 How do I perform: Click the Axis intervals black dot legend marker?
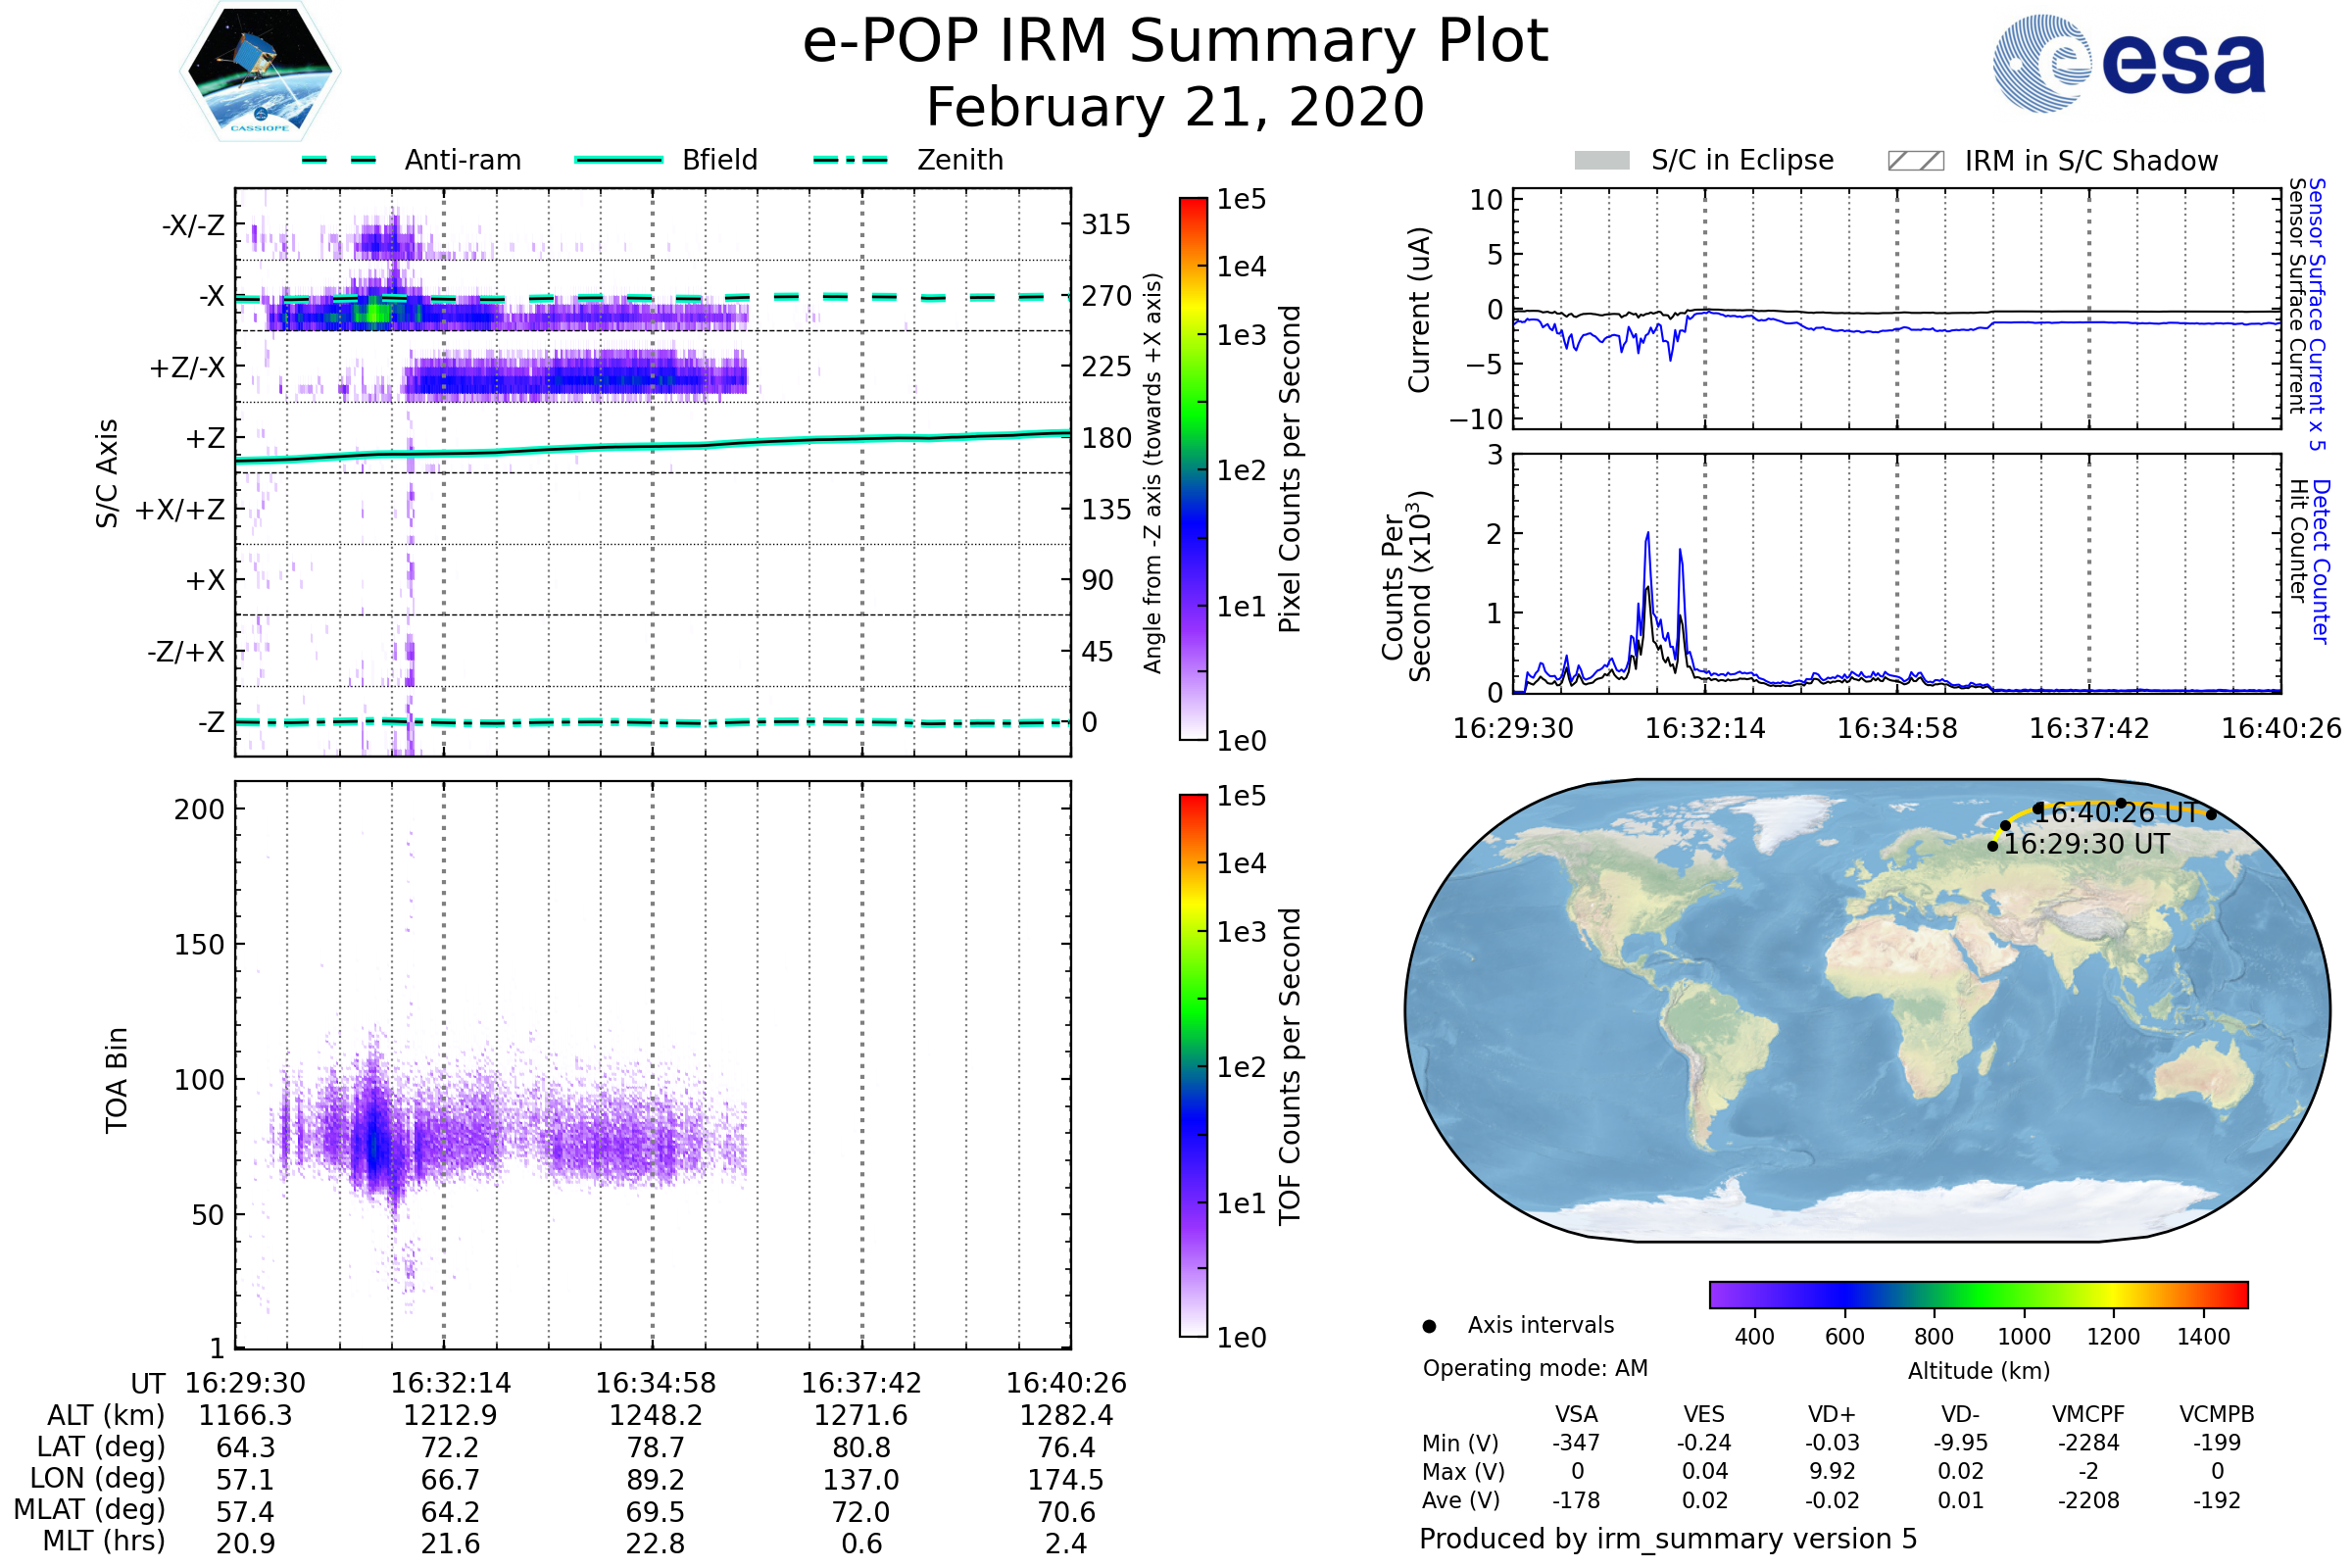point(1430,1327)
